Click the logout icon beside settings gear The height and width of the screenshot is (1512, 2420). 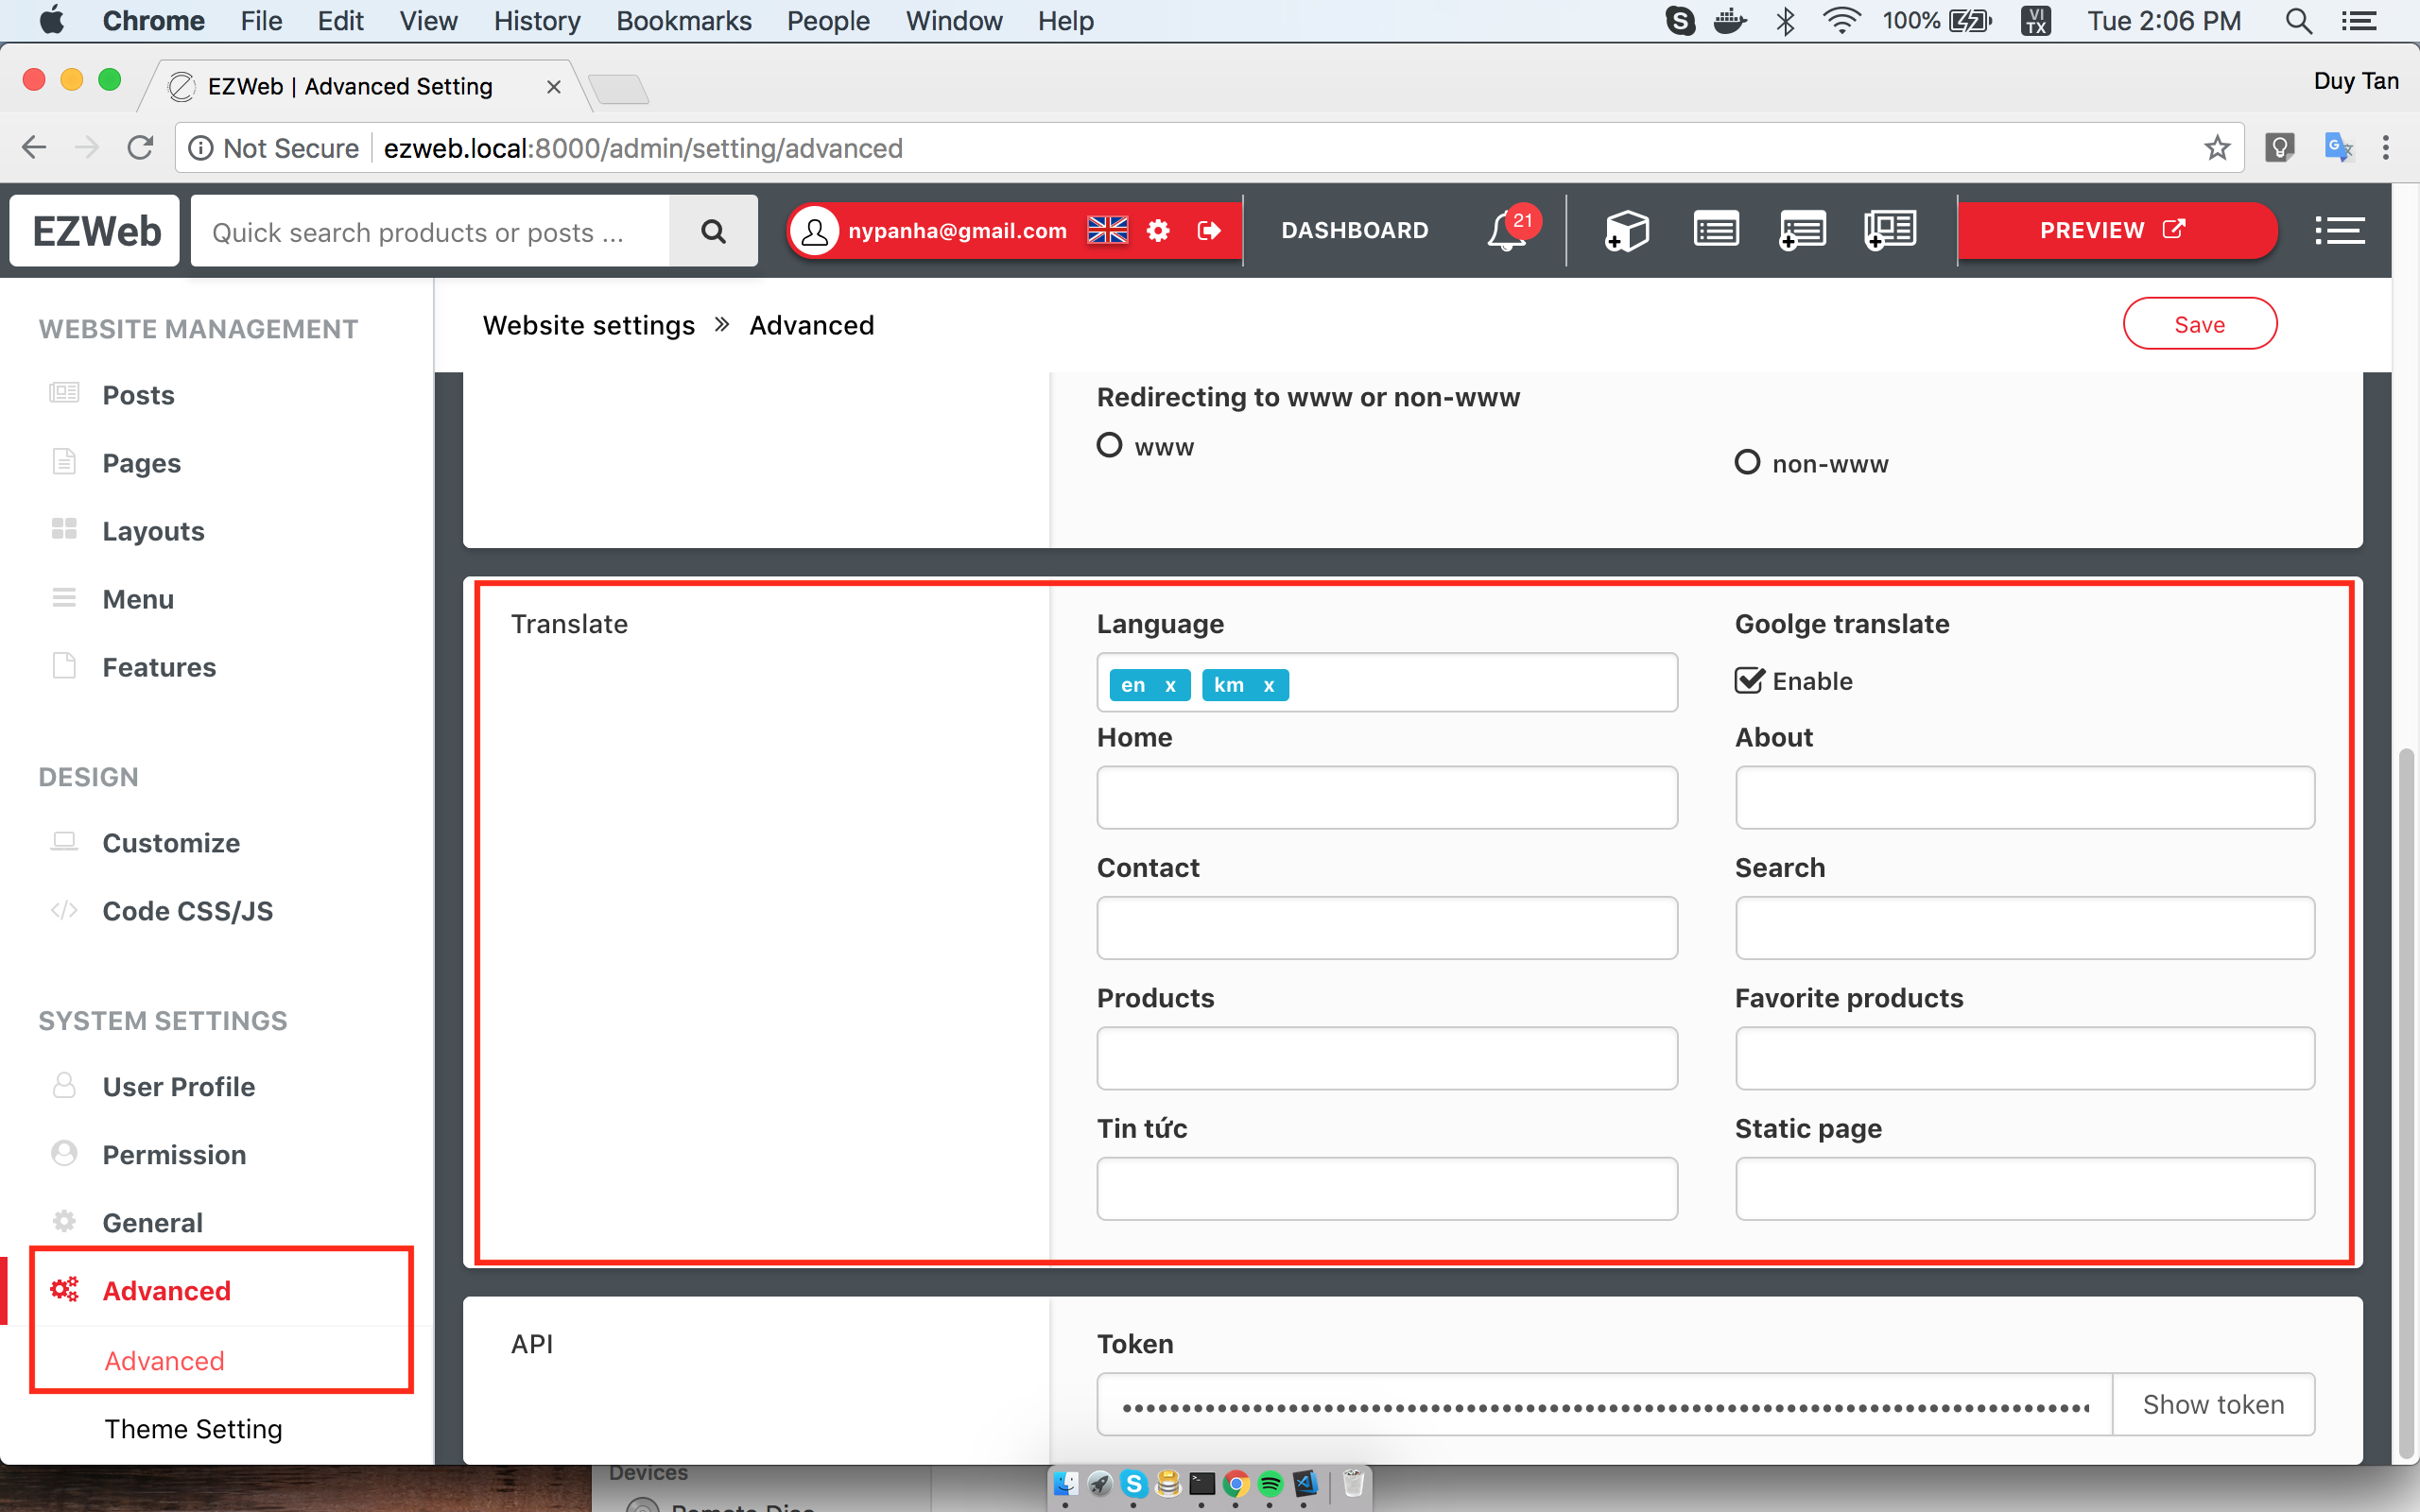(x=1209, y=231)
